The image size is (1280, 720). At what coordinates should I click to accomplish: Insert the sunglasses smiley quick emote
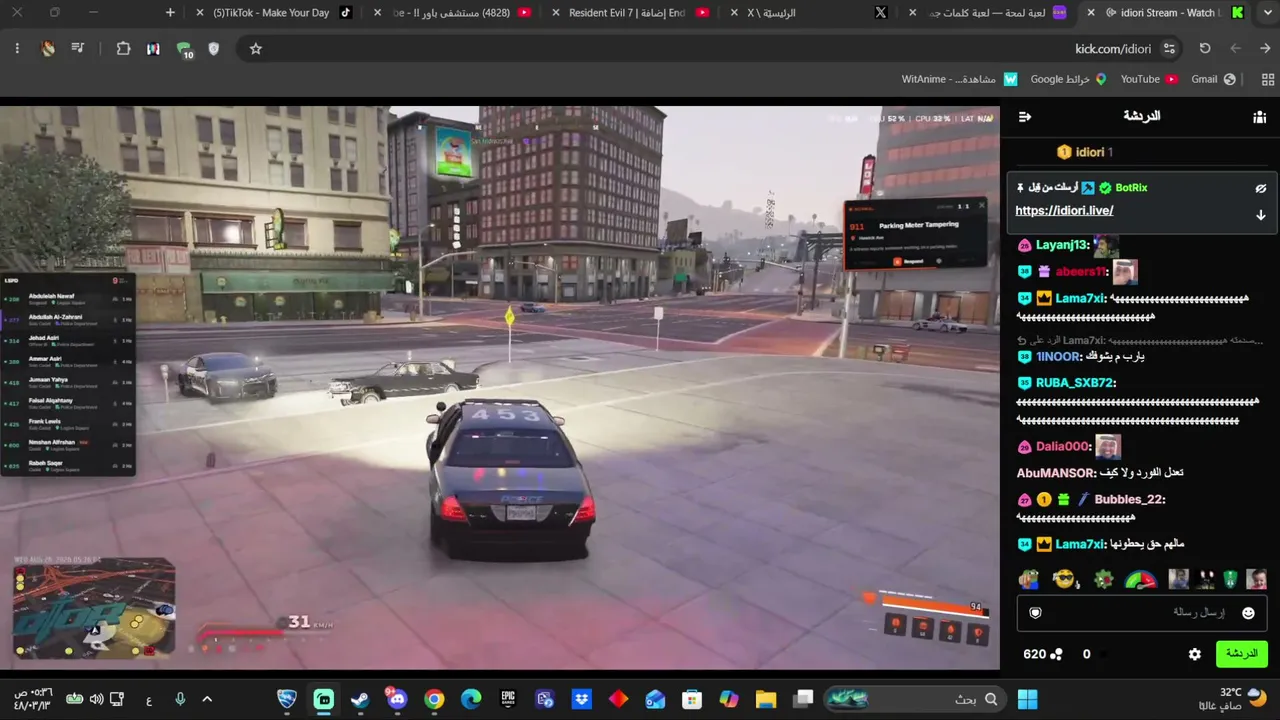[1065, 580]
